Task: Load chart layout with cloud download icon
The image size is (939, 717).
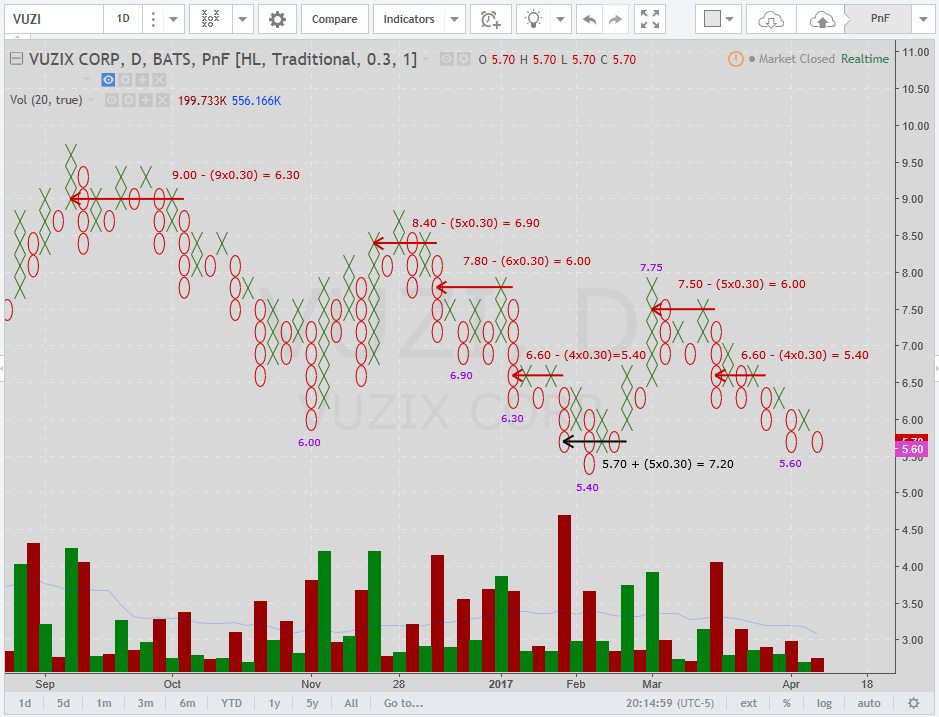Action: tap(771, 20)
